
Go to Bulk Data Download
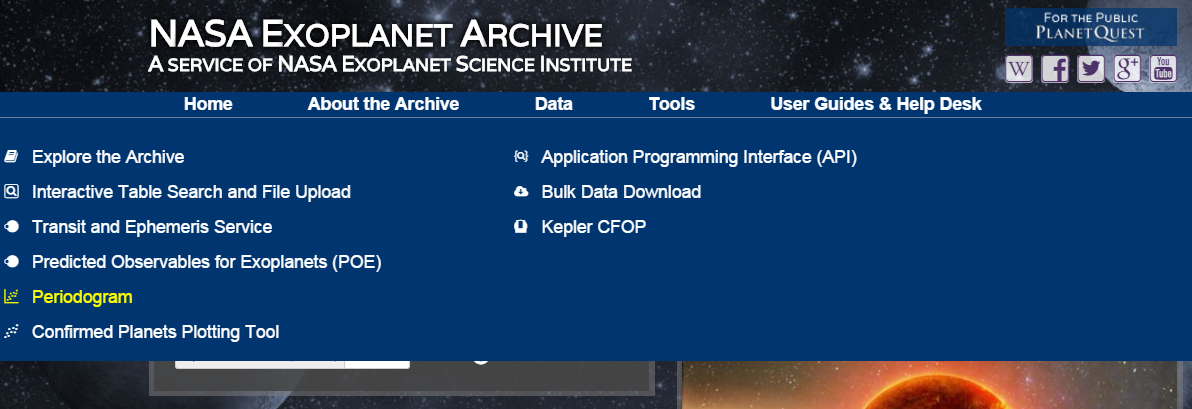click(x=621, y=192)
